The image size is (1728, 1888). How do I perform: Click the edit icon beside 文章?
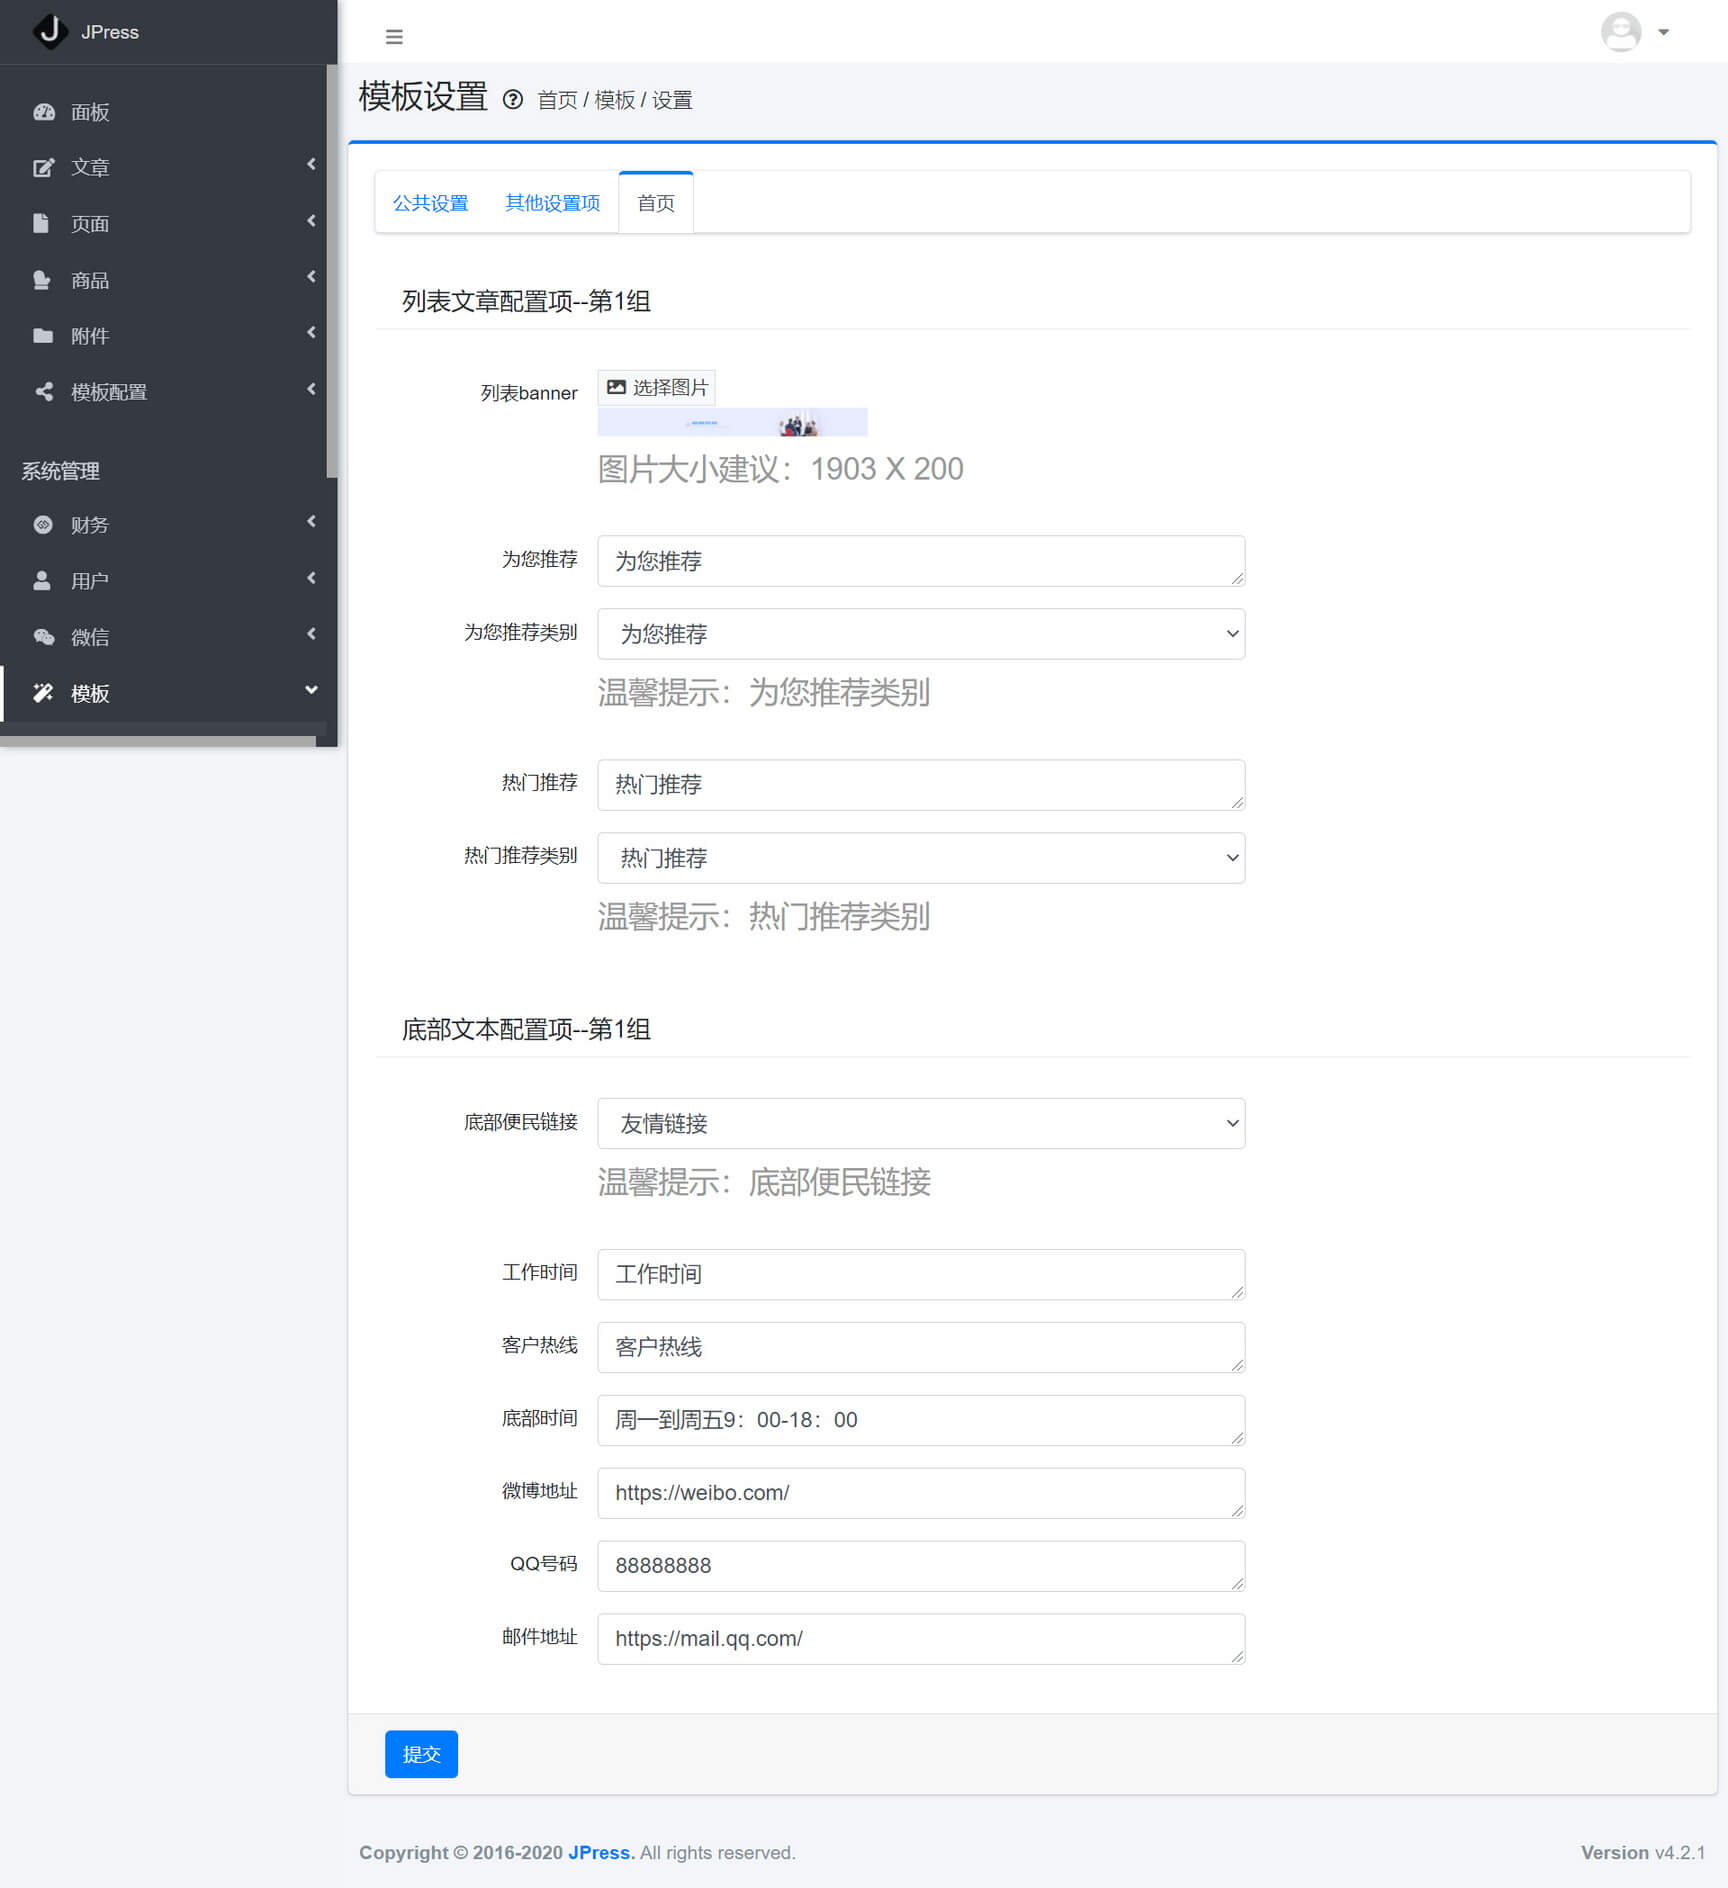[43, 168]
